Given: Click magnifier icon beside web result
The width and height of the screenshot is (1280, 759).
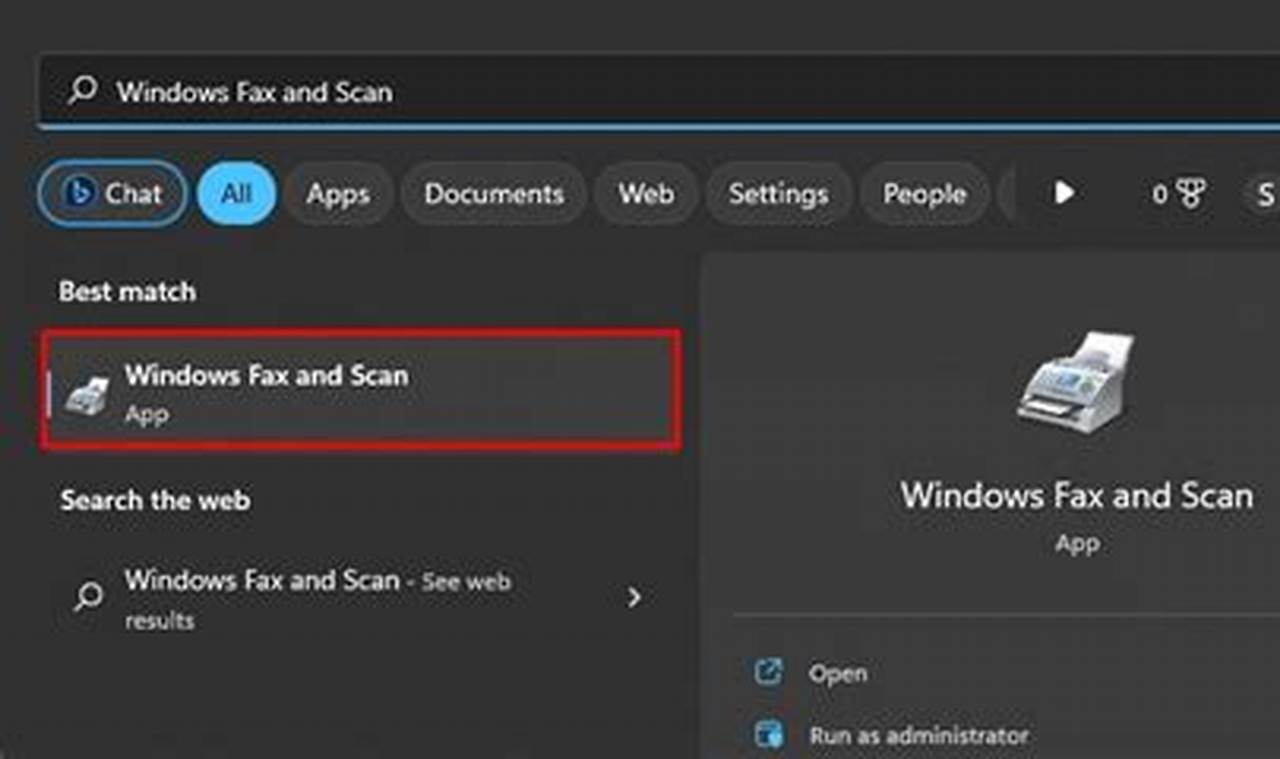Looking at the screenshot, I should click(x=88, y=597).
